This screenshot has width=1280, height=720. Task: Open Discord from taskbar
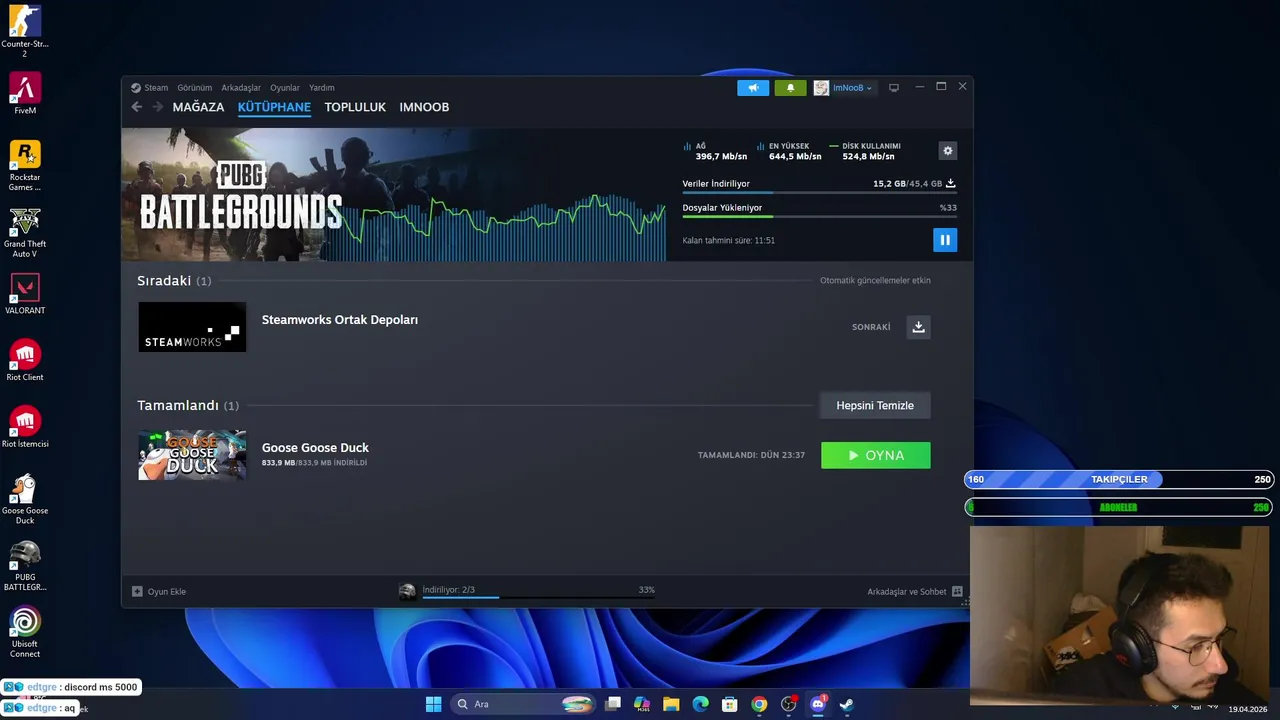click(818, 704)
